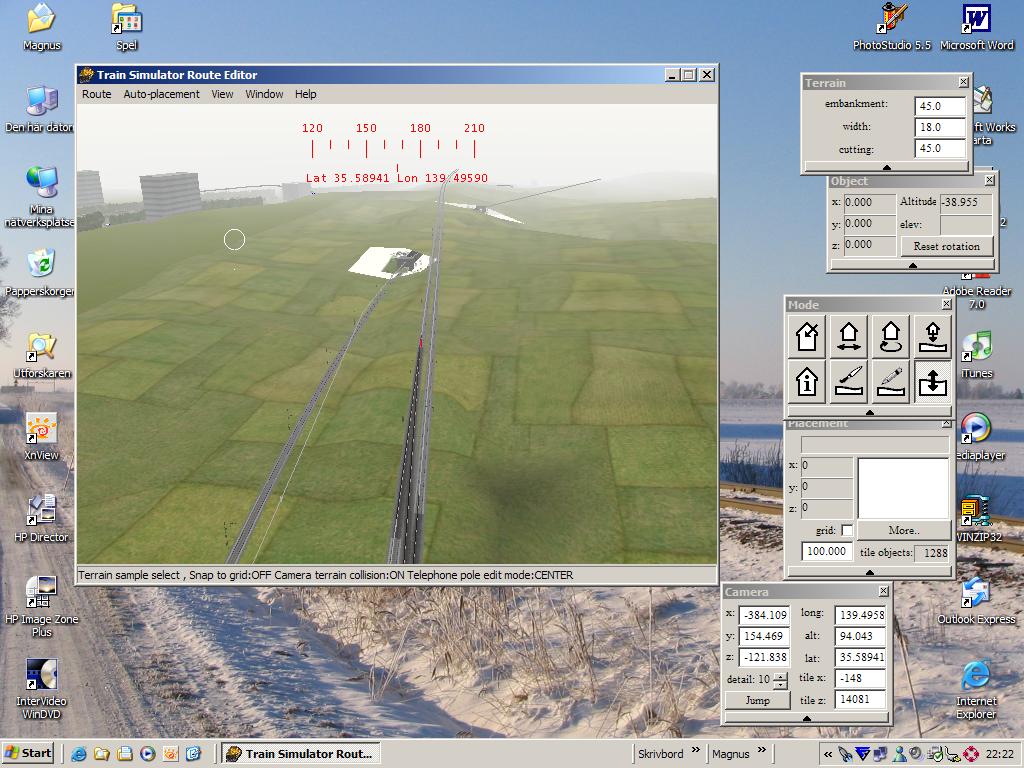Select the object info mode icon
The width and height of the screenshot is (1024, 768).
tap(807, 381)
